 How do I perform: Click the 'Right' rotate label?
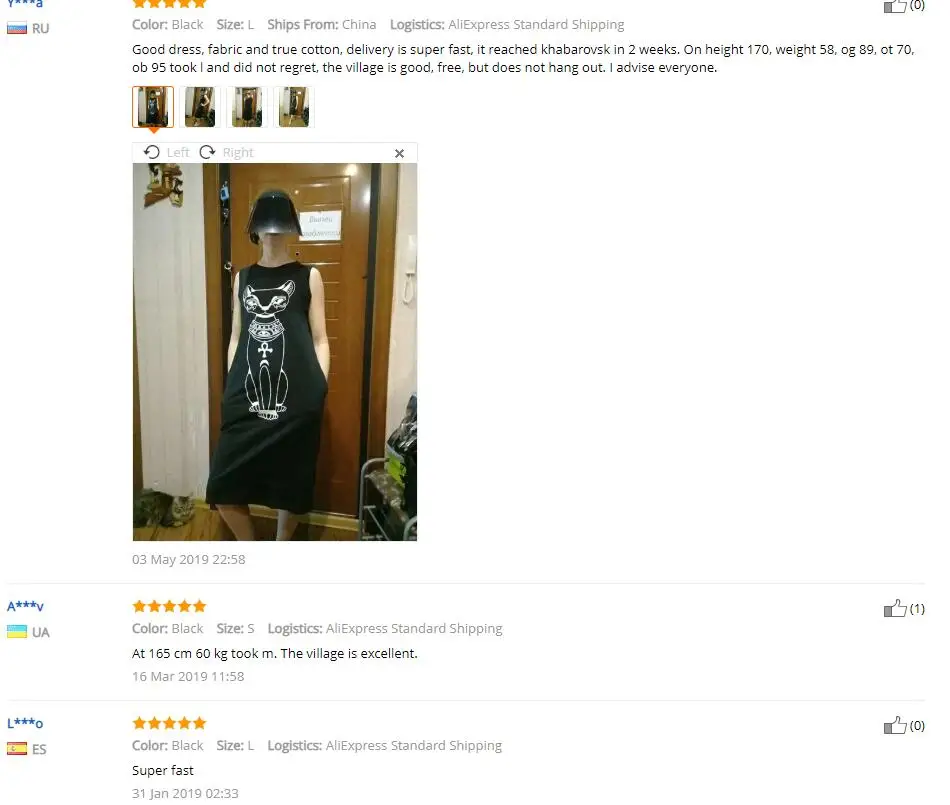[x=238, y=153]
